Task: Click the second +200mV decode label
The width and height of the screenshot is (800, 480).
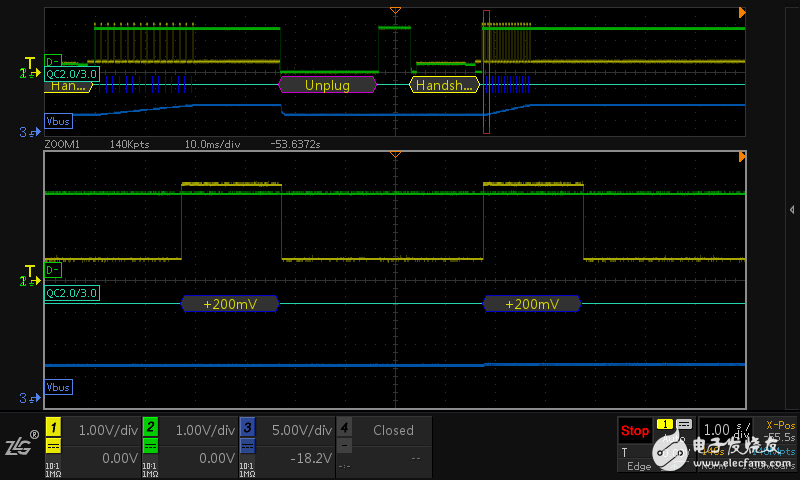Action: point(531,304)
